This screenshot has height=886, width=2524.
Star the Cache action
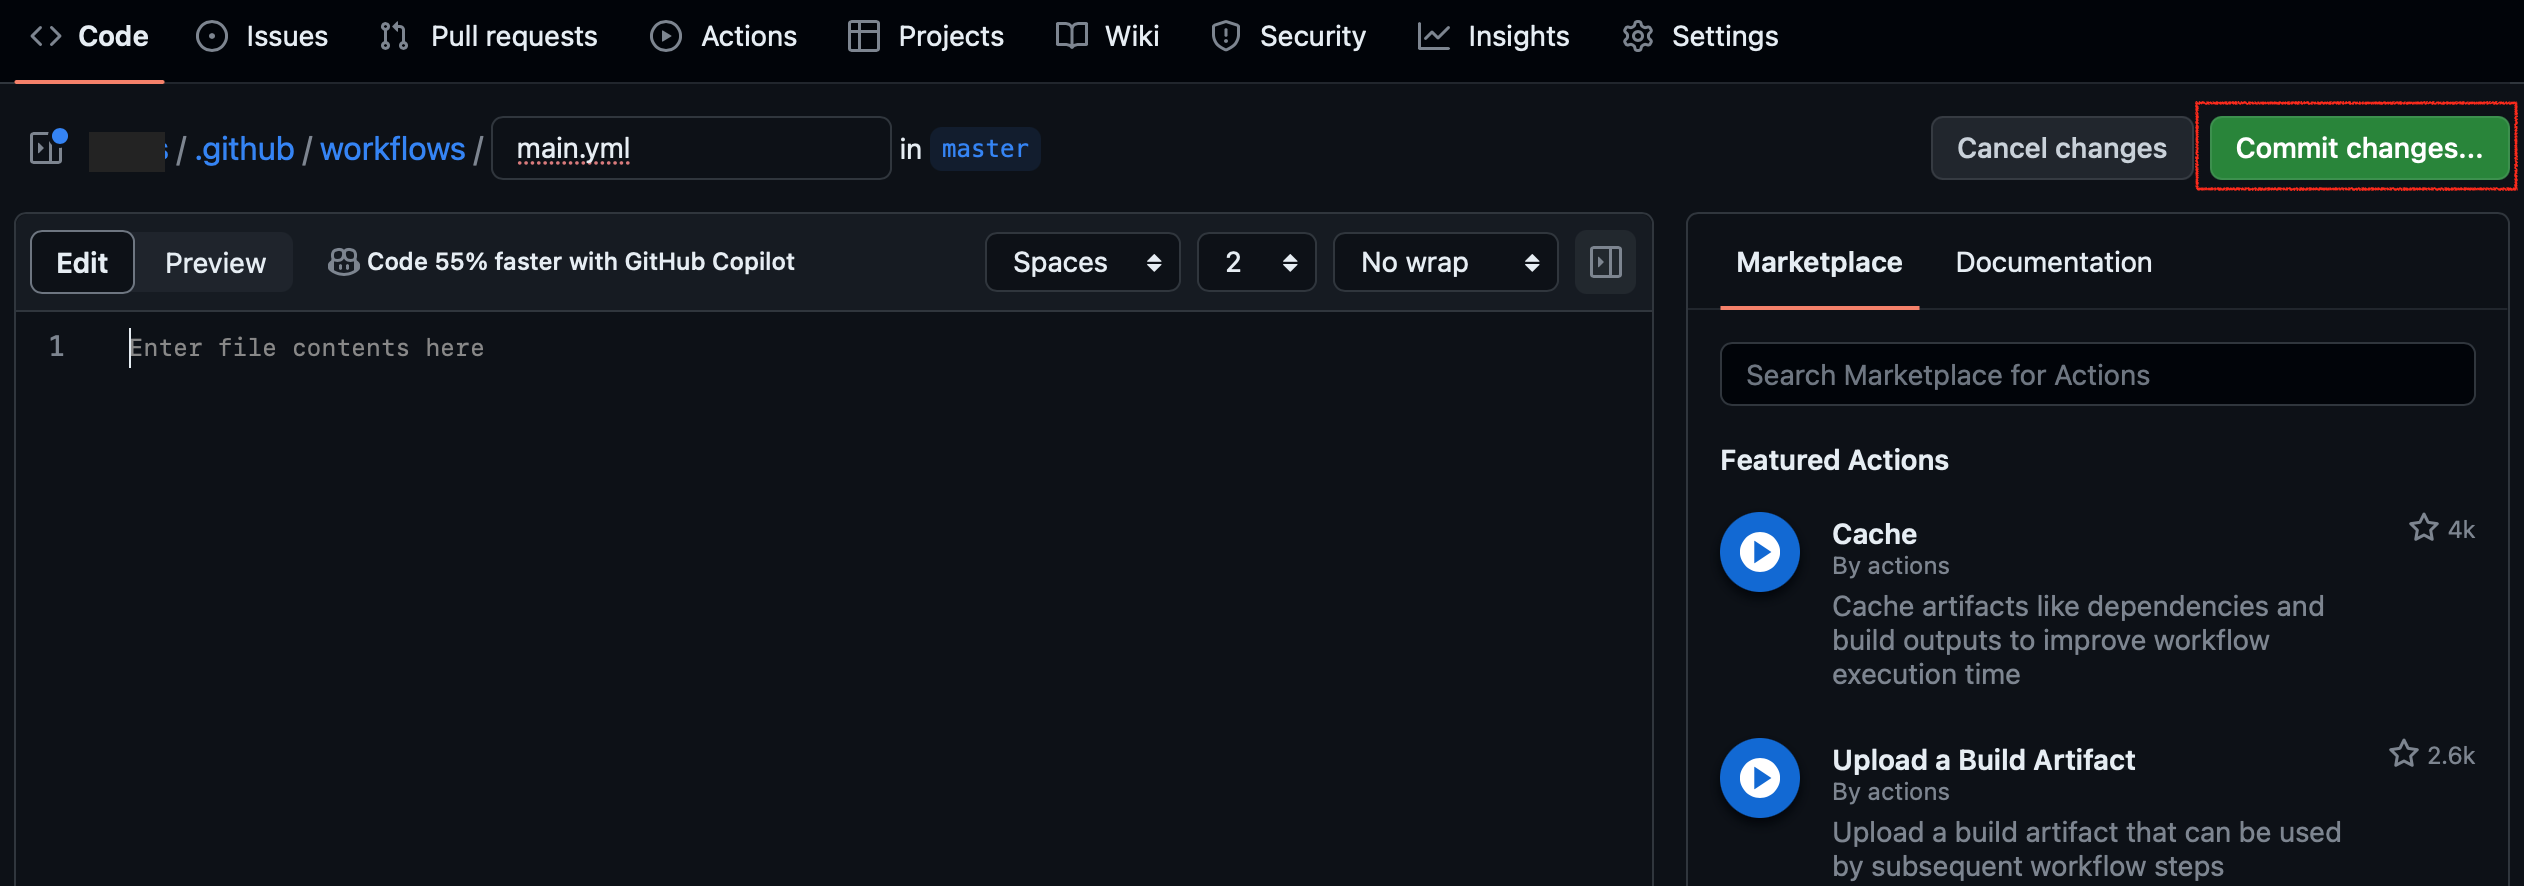(x=2423, y=528)
